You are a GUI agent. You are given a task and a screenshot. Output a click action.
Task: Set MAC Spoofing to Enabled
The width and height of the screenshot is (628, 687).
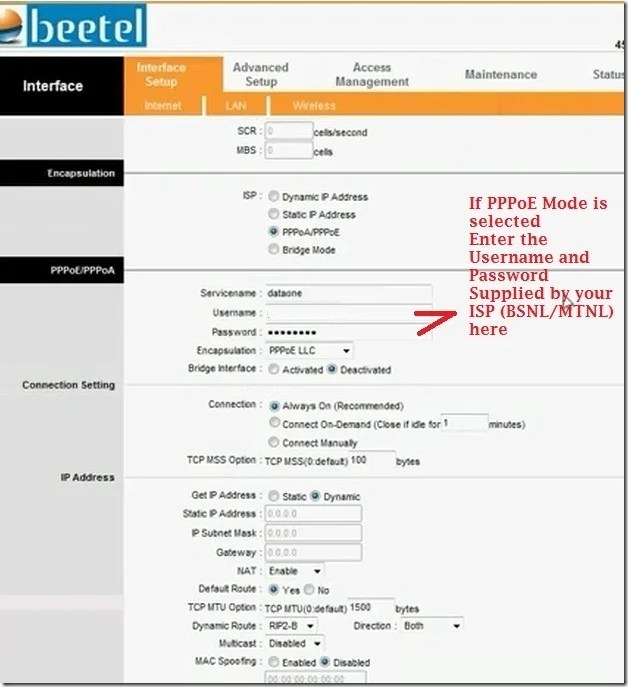(273, 662)
